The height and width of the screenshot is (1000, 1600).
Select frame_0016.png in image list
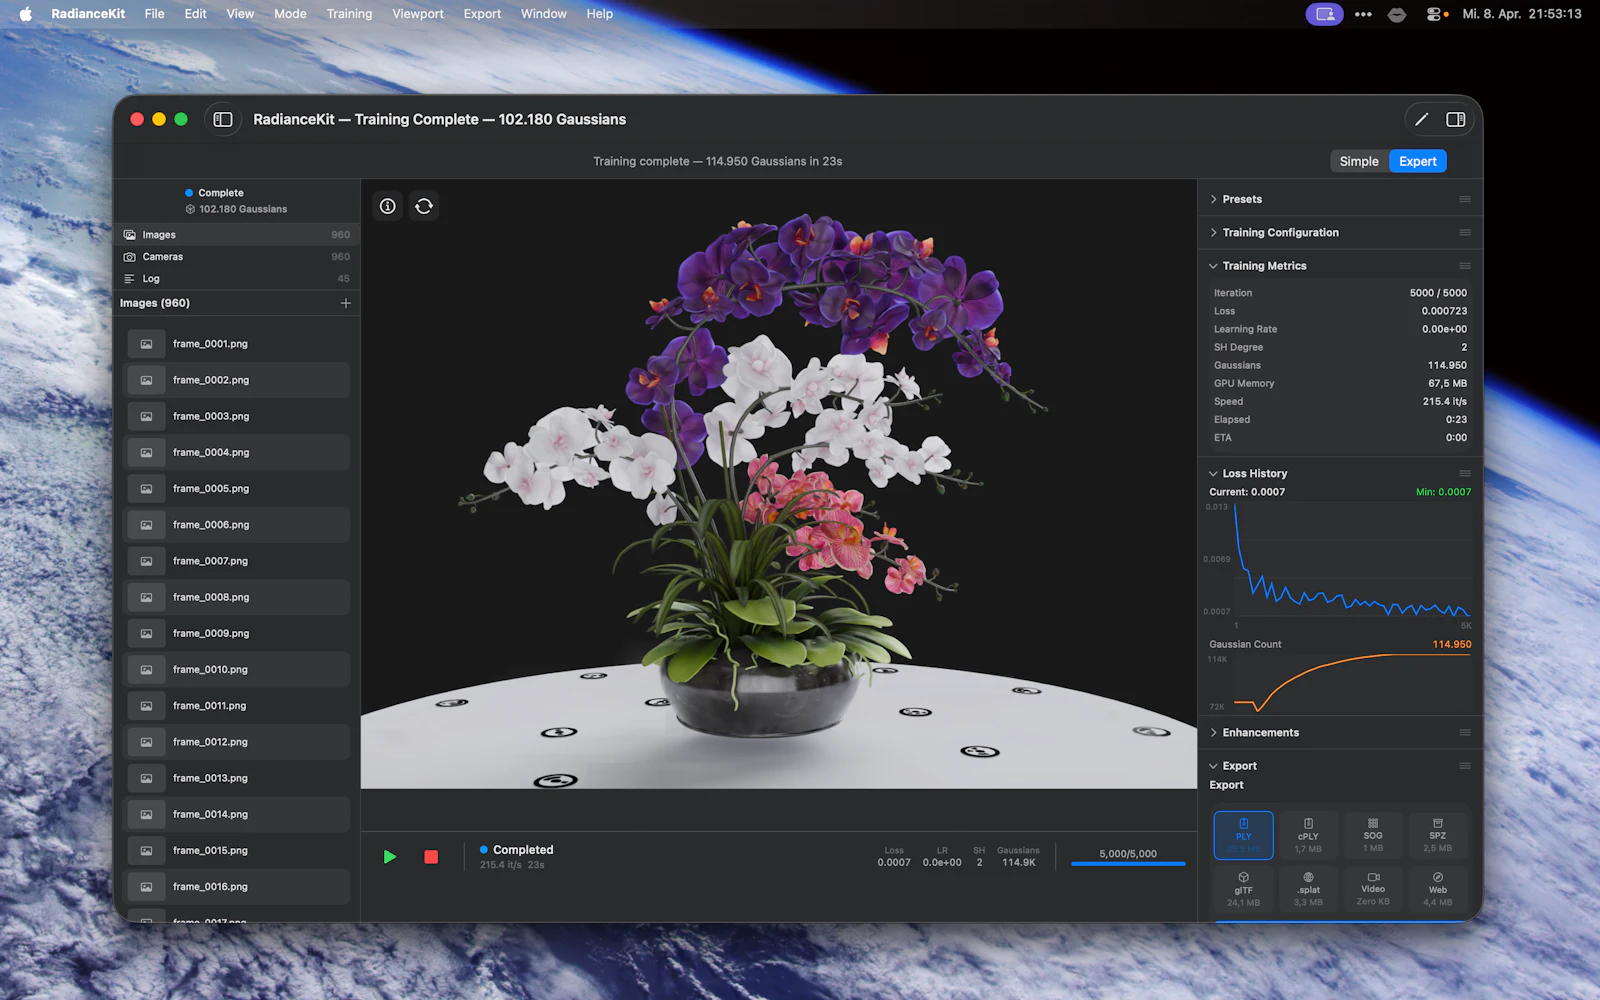point(237,887)
